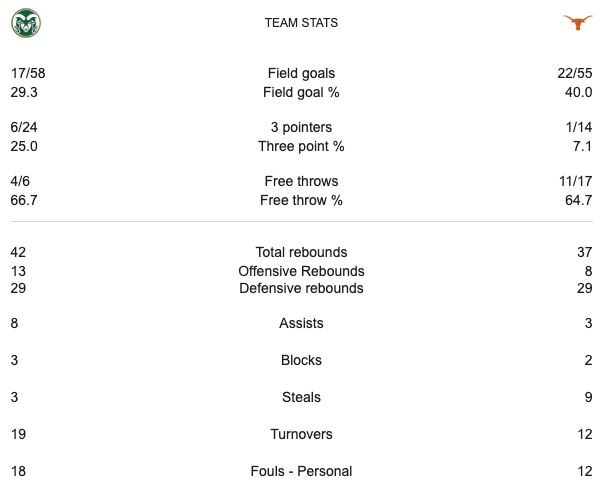This screenshot has width=600, height=491.
Task: Click the Free throws row label
Action: pyautogui.click(x=301, y=181)
